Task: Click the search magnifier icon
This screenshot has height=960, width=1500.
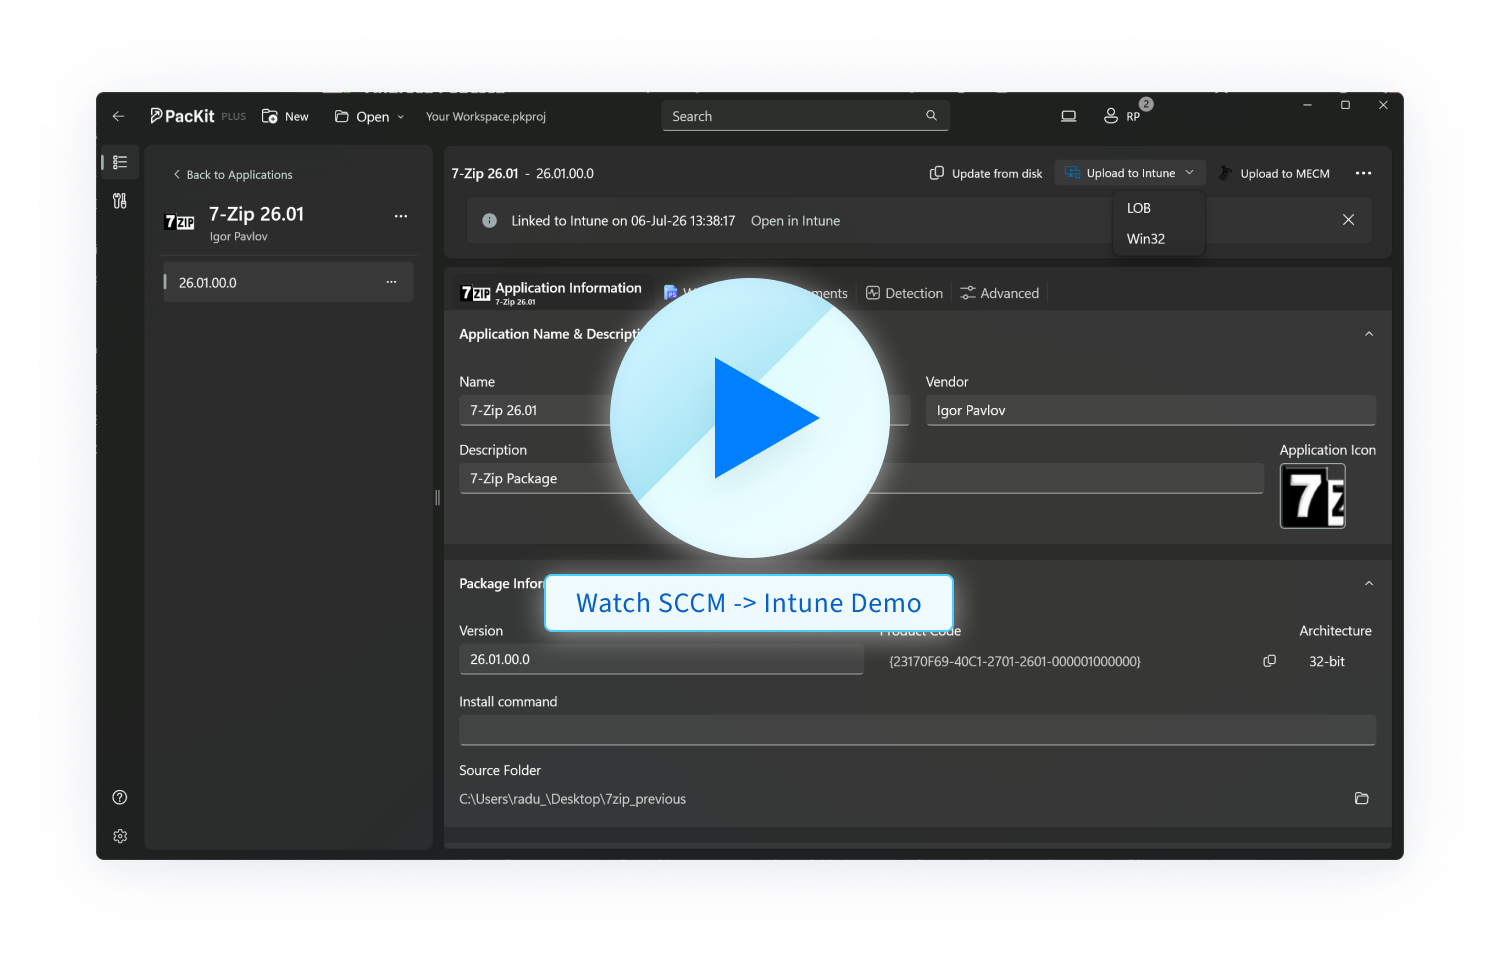Action: tap(931, 116)
